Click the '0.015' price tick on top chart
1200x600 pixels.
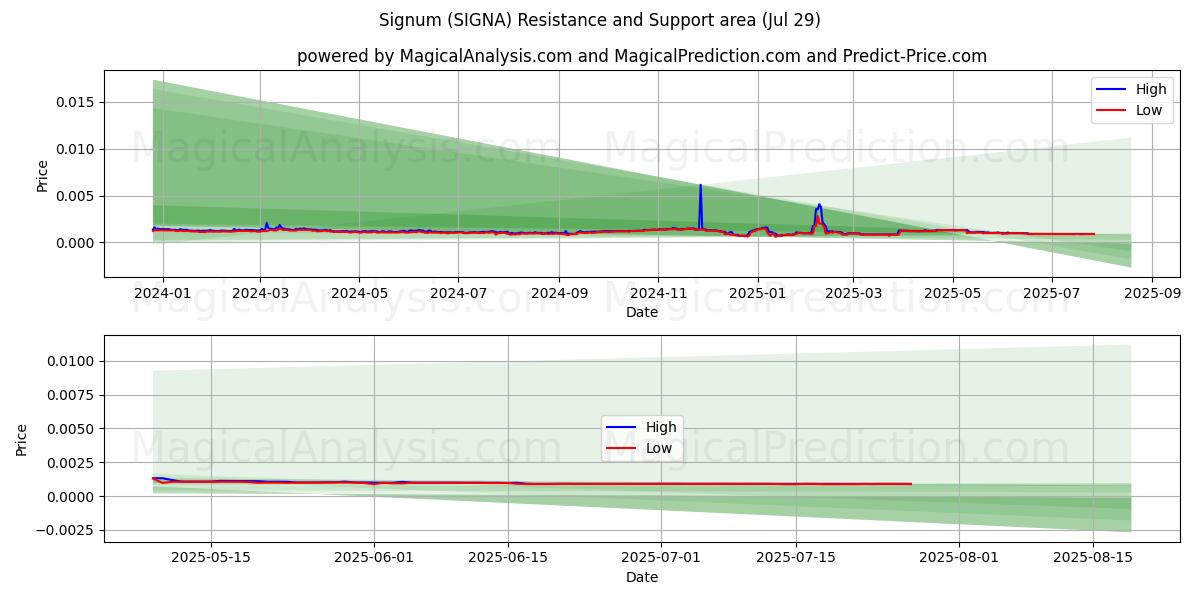[x=77, y=102]
